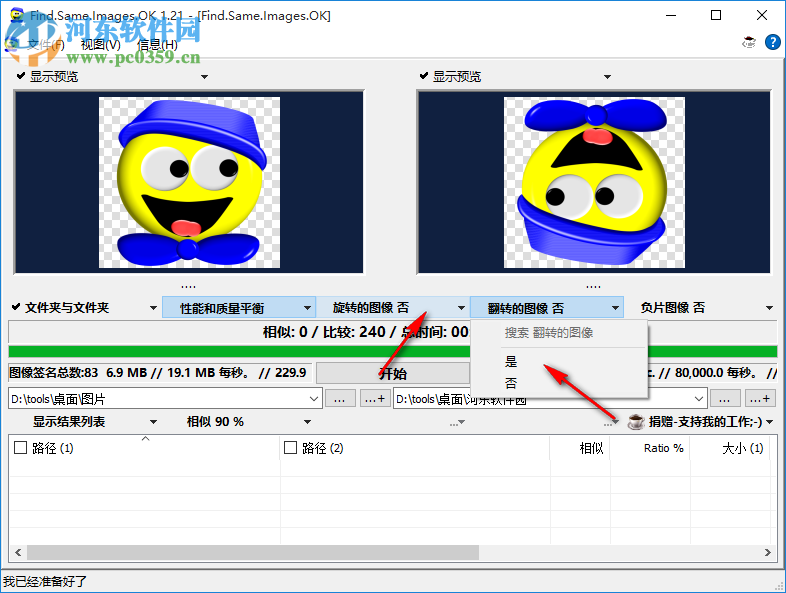Click the 我已经准备好了 status bar text
The height and width of the screenshot is (593, 786).
point(45,581)
